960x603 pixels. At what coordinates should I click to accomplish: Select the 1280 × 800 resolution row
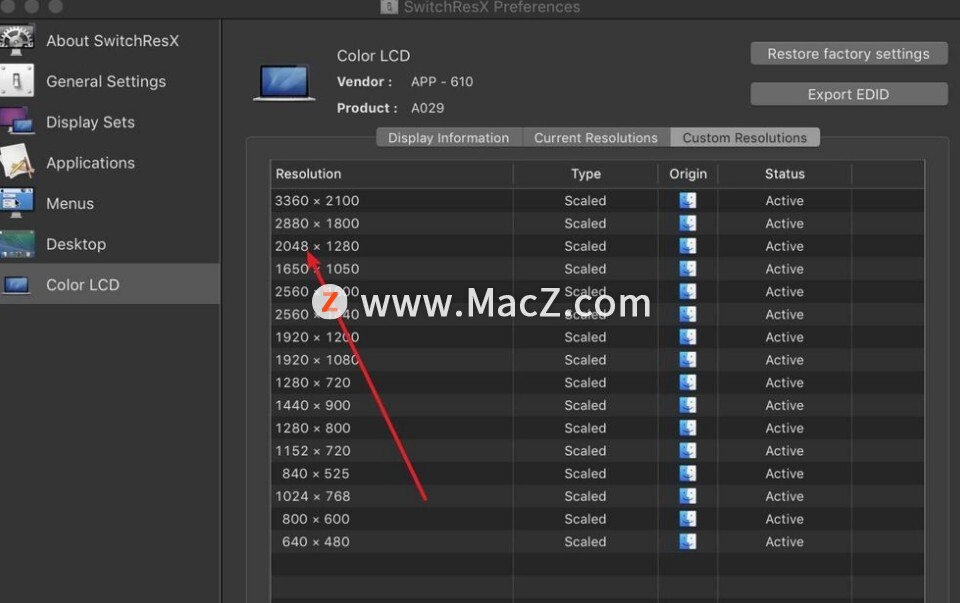click(598, 428)
